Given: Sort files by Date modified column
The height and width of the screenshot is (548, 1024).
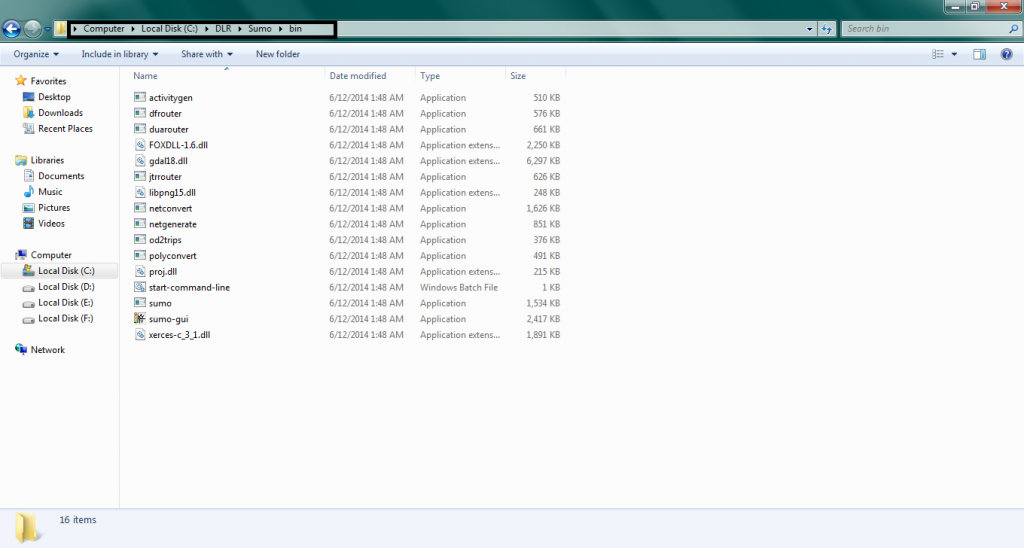Looking at the screenshot, I should point(358,76).
